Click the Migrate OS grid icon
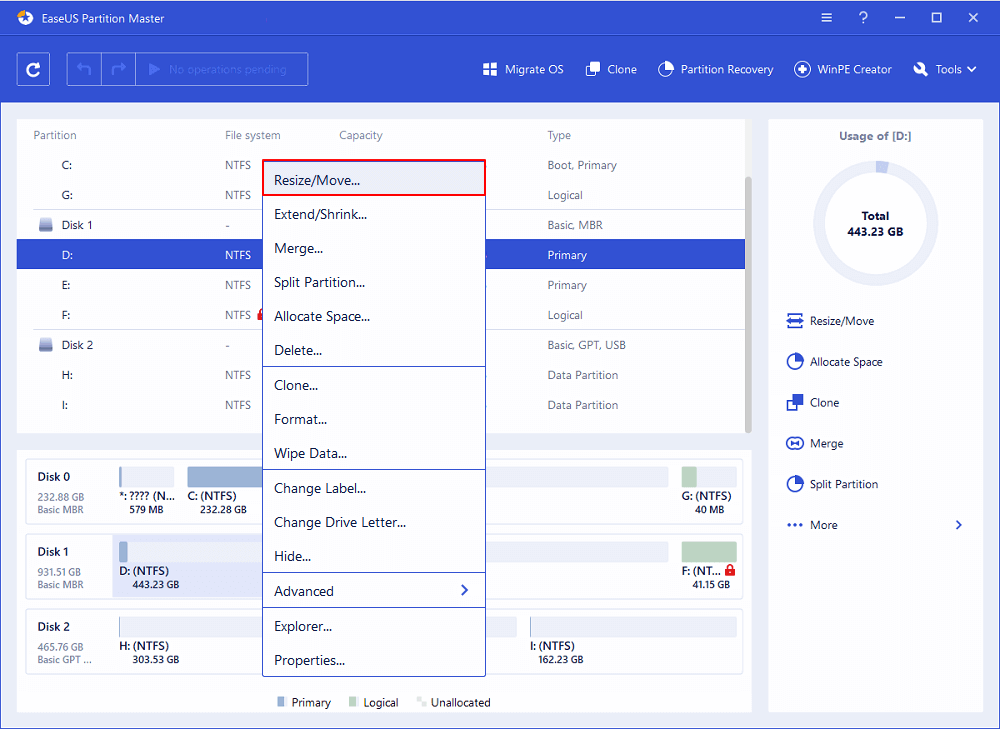This screenshot has height=729, width=1000. tap(490, 70)
